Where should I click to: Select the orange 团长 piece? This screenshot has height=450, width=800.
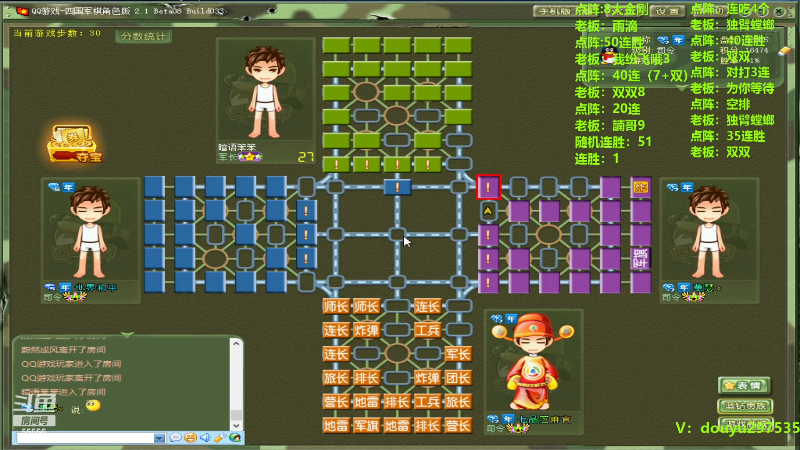458,378
